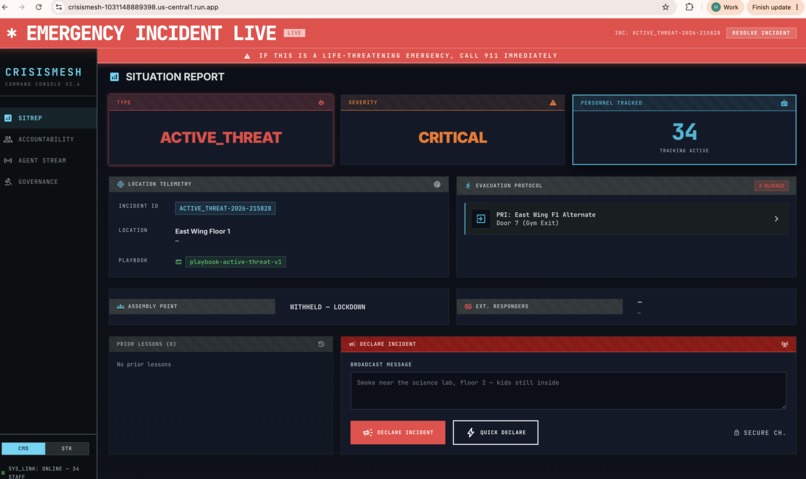
Task: Click the Ext. Responders icon
Action: pyautogui.click(x=468, y=306)
